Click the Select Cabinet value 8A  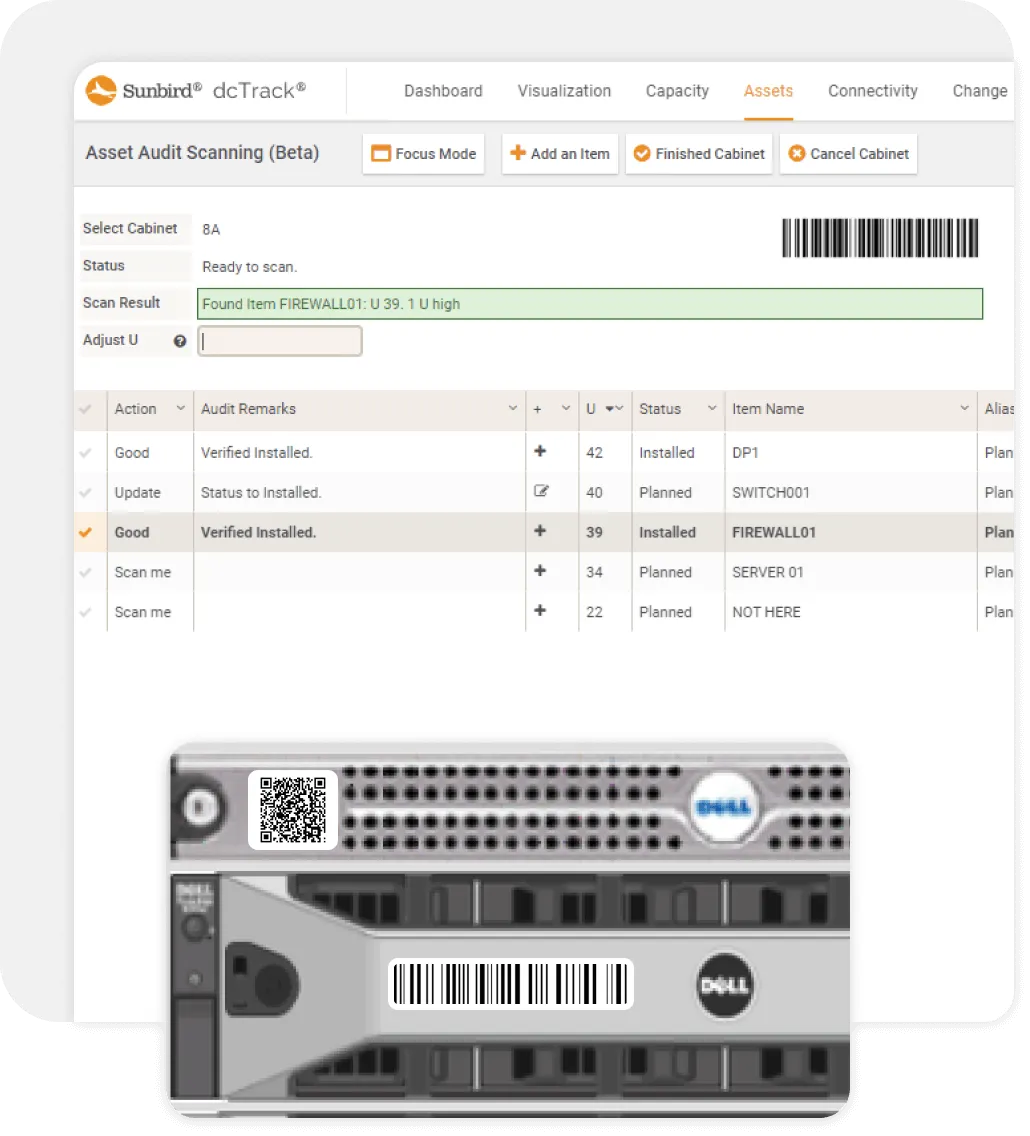211,230
